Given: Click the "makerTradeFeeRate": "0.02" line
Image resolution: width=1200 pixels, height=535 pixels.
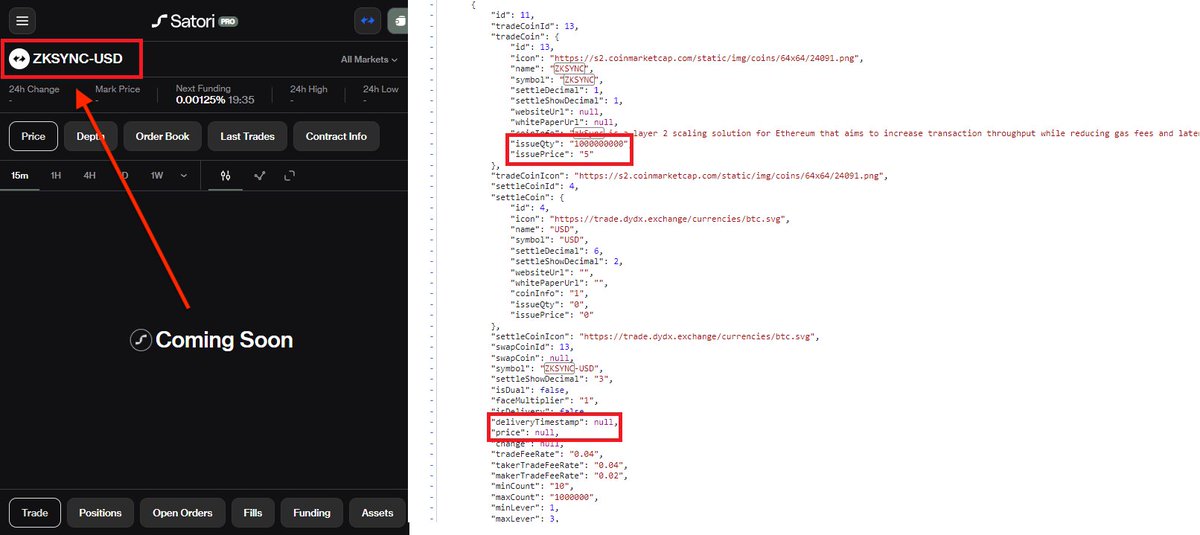Looking at the screenshot, I should [x=560, y=476].
